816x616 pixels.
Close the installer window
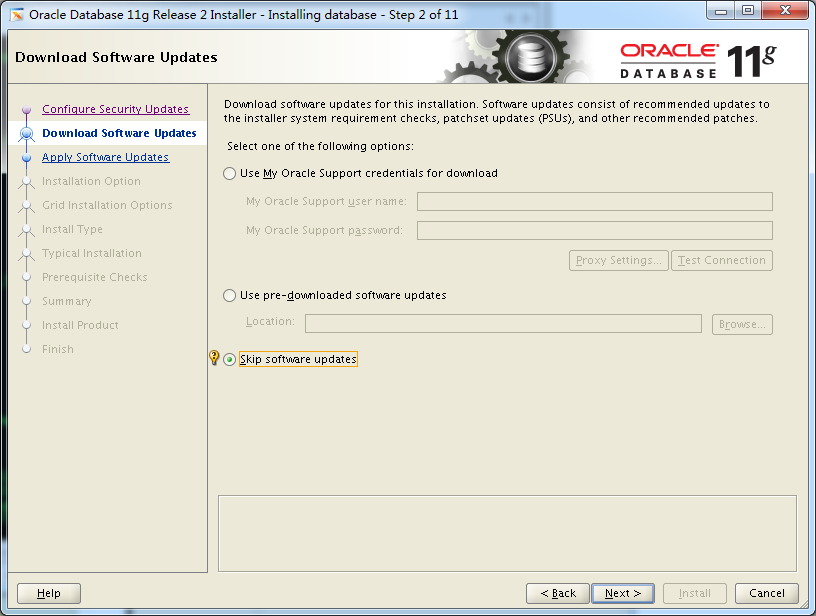click(786, 10)
